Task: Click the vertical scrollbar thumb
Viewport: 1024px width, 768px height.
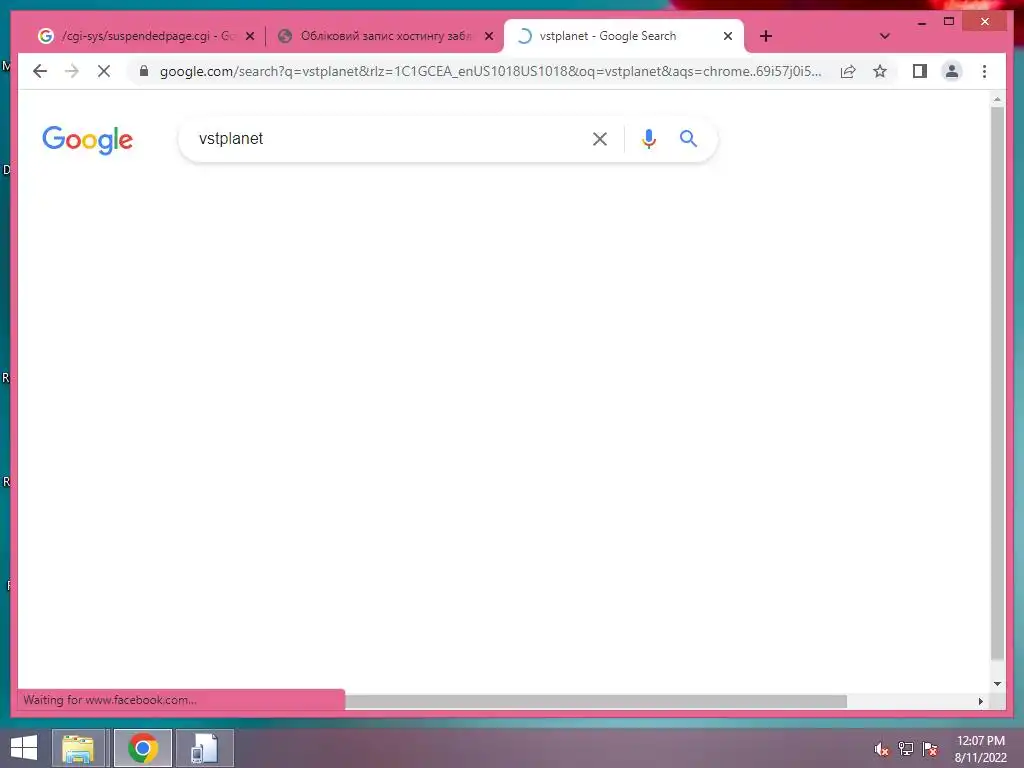Action: coord(997,383)
